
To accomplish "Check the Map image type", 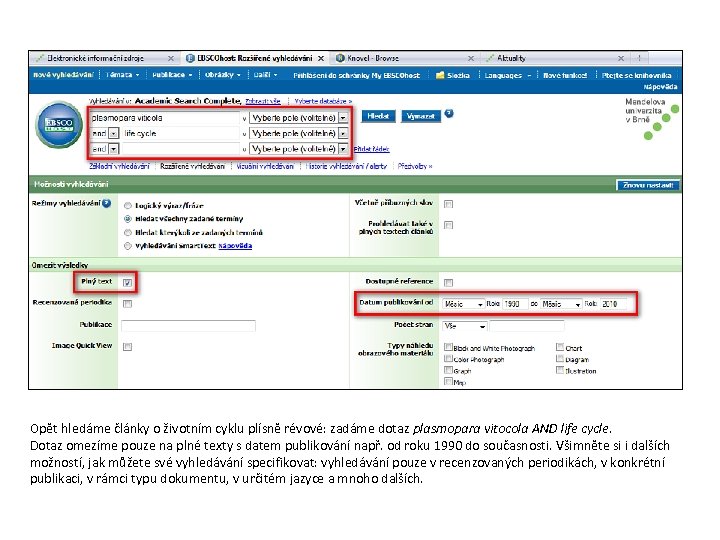I will click(448, 382).
